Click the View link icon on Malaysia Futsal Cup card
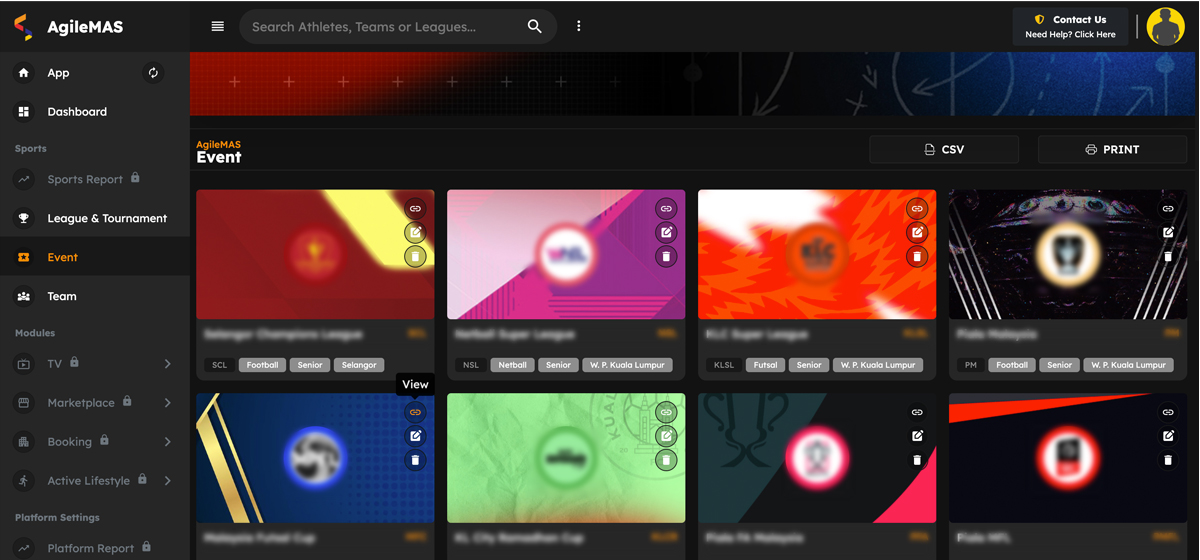Viewport: 1200px width, 560px height. [415, 412]
